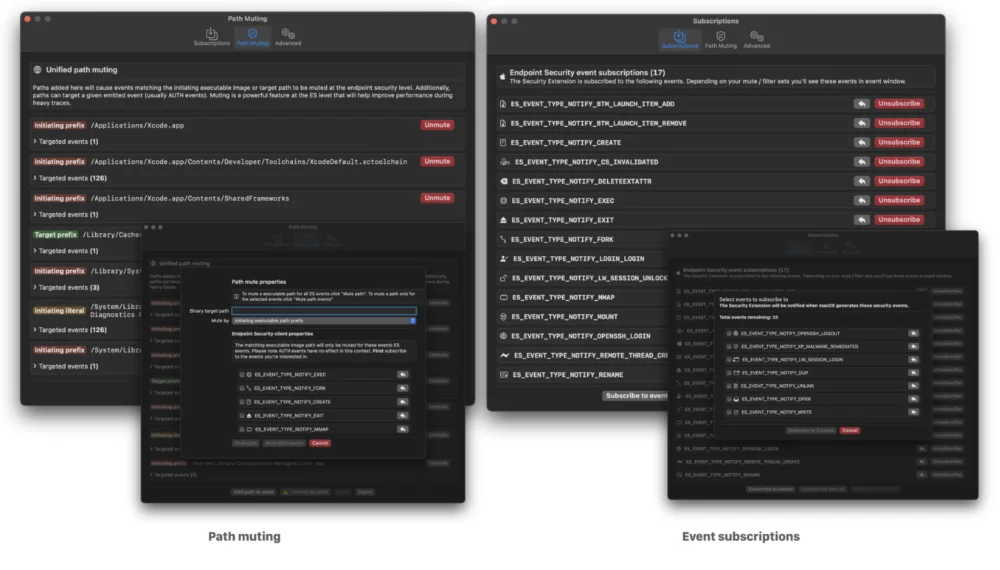Click the ES_EVENT_TYPE_NOTIFY_MMAP row icon in Subscriptions

tap(503, 298)
